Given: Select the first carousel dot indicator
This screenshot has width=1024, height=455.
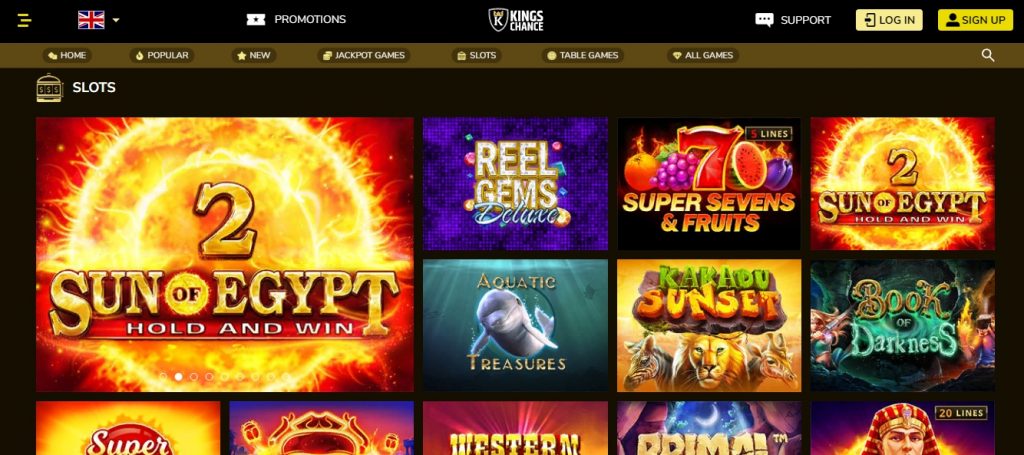Looking at the screenshot, I should (163, 377).
